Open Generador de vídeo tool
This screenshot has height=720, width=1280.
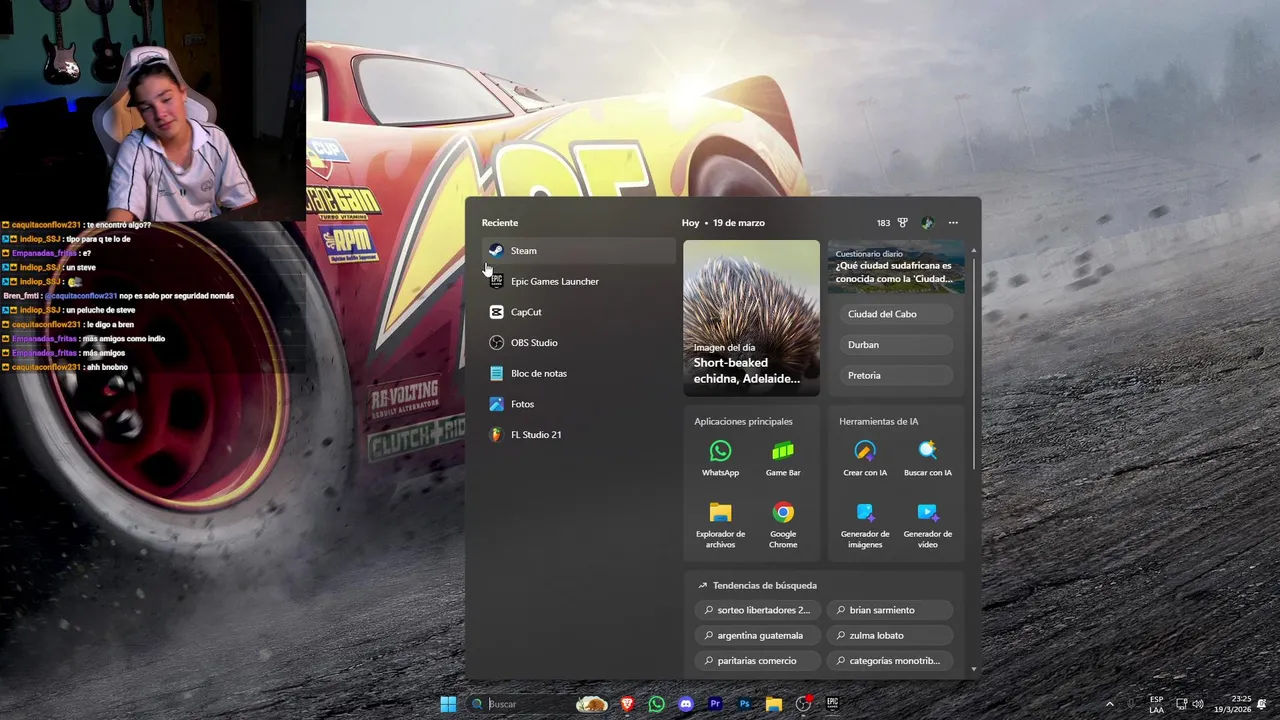[928, 525]
